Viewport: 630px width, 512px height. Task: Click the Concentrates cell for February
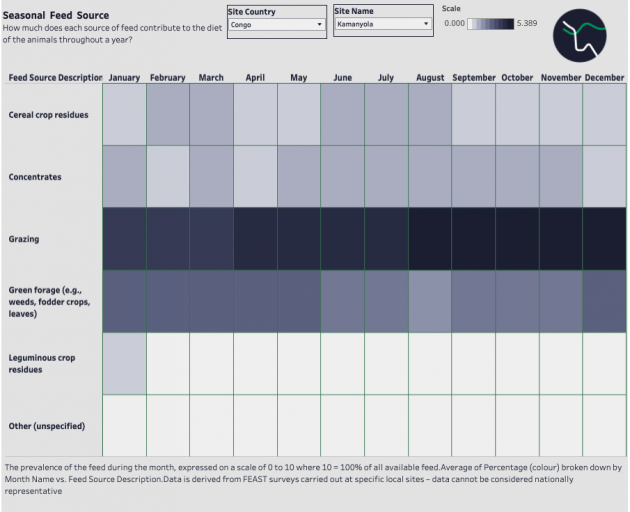click(x=167, y=176)
